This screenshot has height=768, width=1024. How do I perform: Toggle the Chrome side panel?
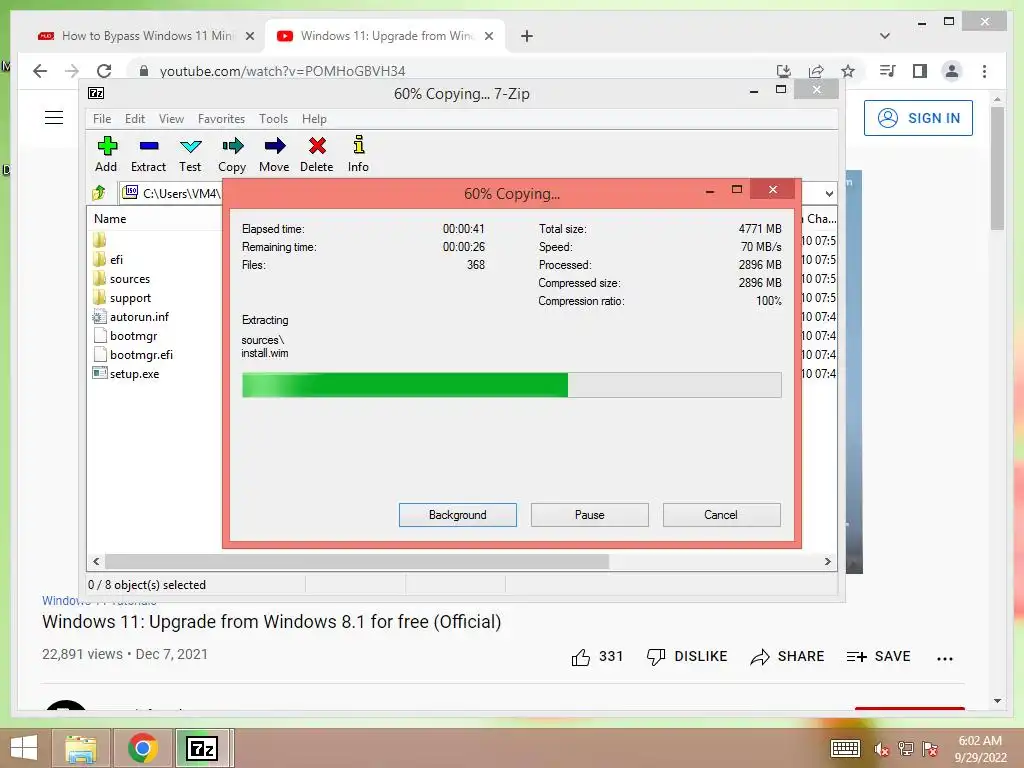(920, 71)
